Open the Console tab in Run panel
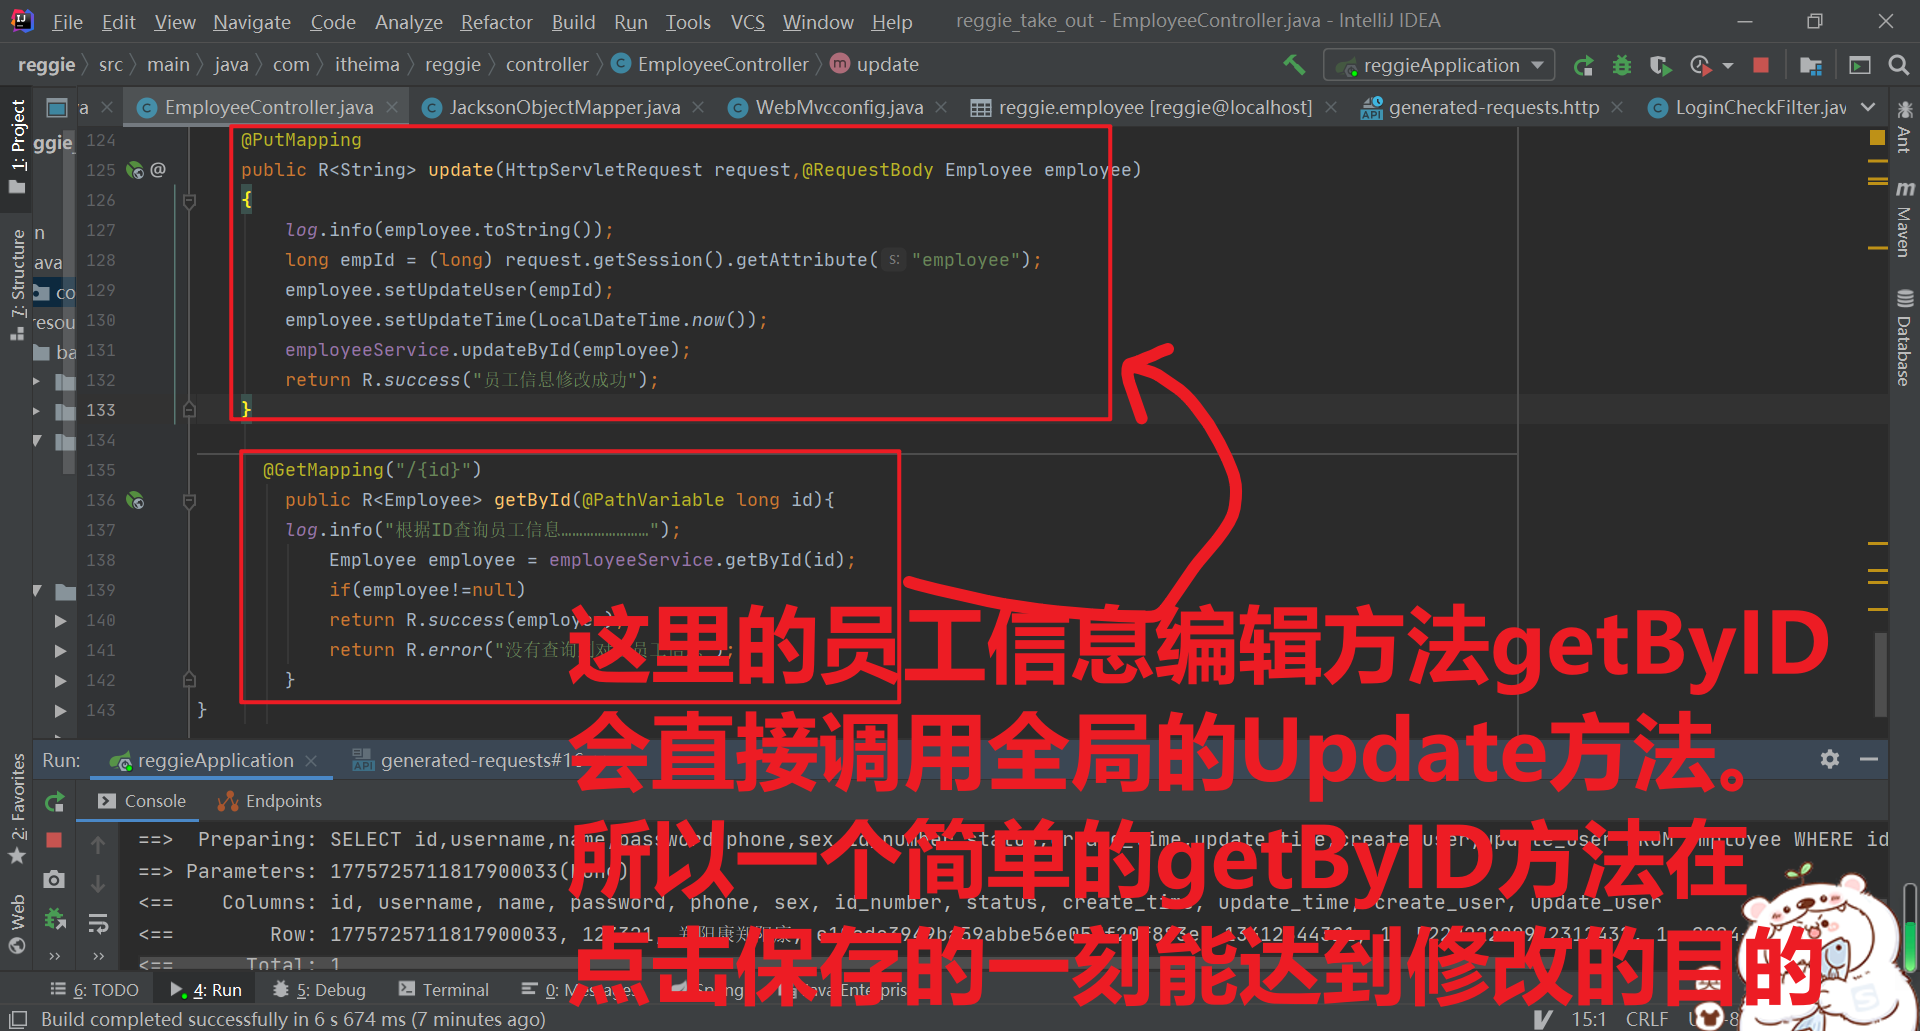The width and height of the screenshot is (1920, 1031). (x=142, y=801)
